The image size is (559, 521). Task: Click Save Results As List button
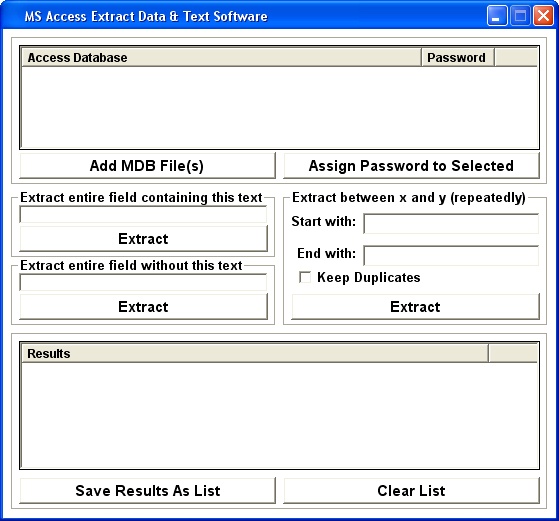[x=147, y=491]
